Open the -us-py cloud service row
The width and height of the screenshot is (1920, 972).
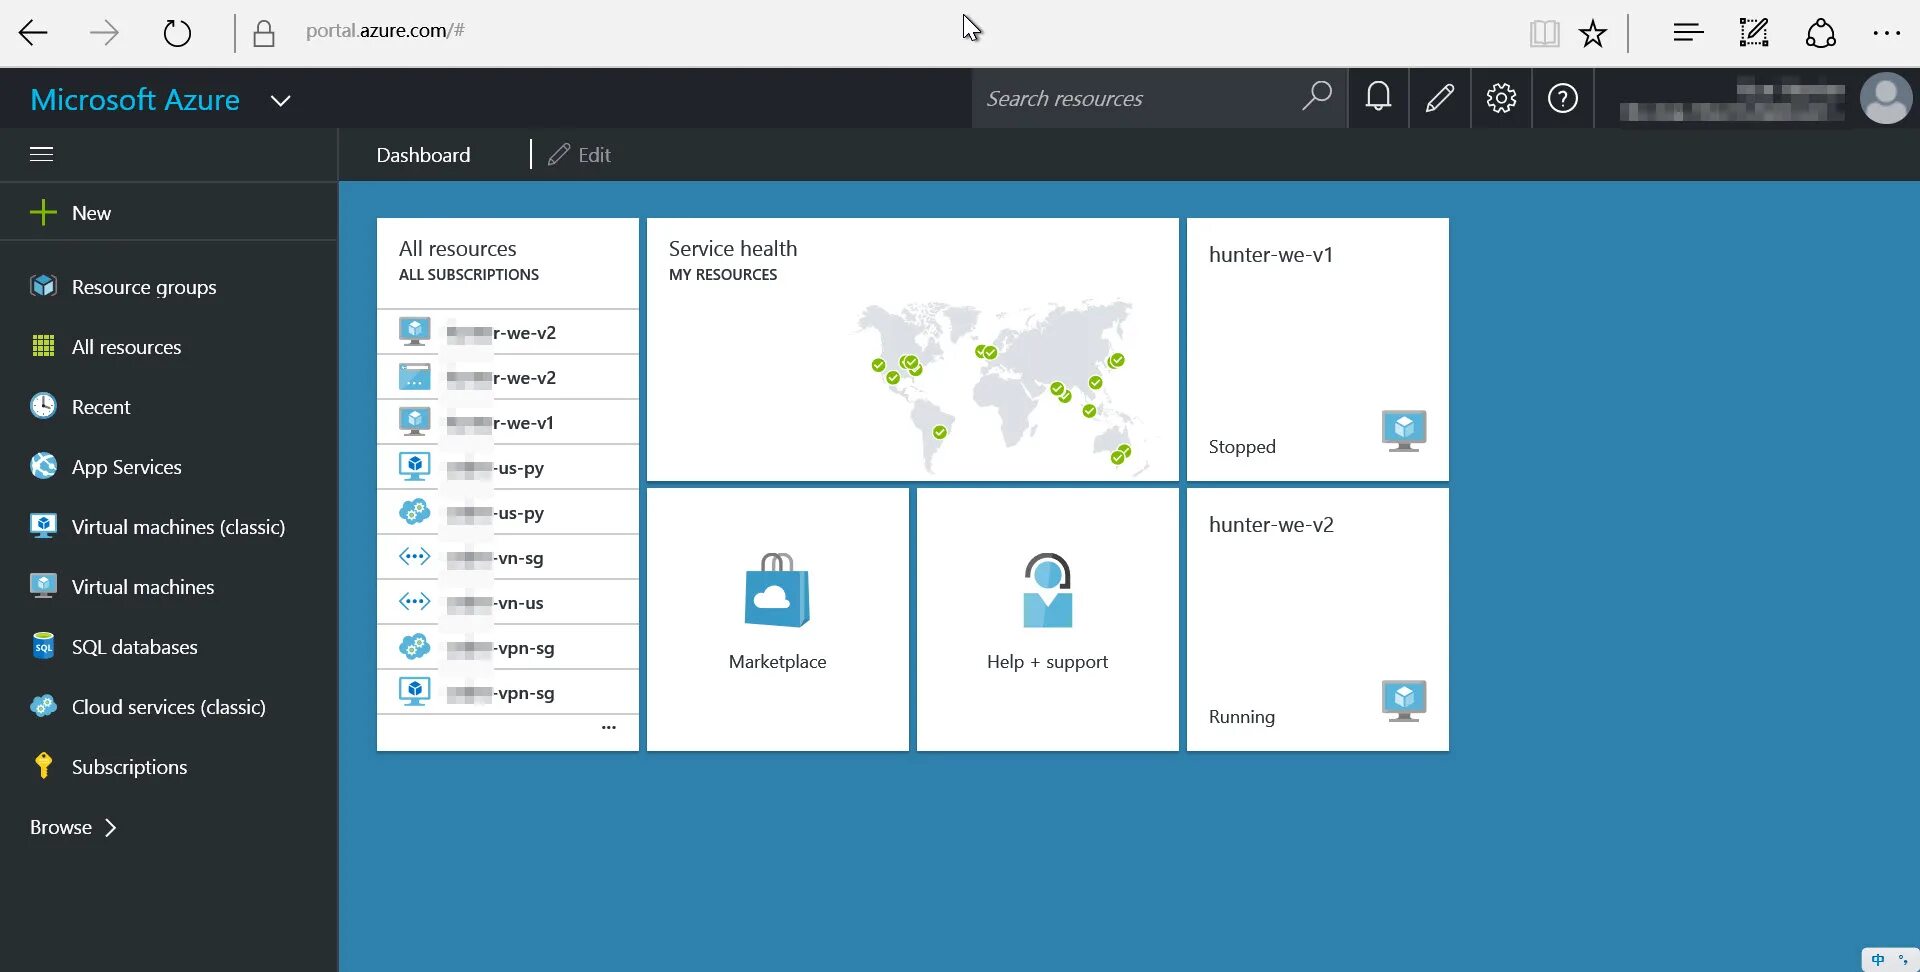pyautogui.click(x=508, y=512)
